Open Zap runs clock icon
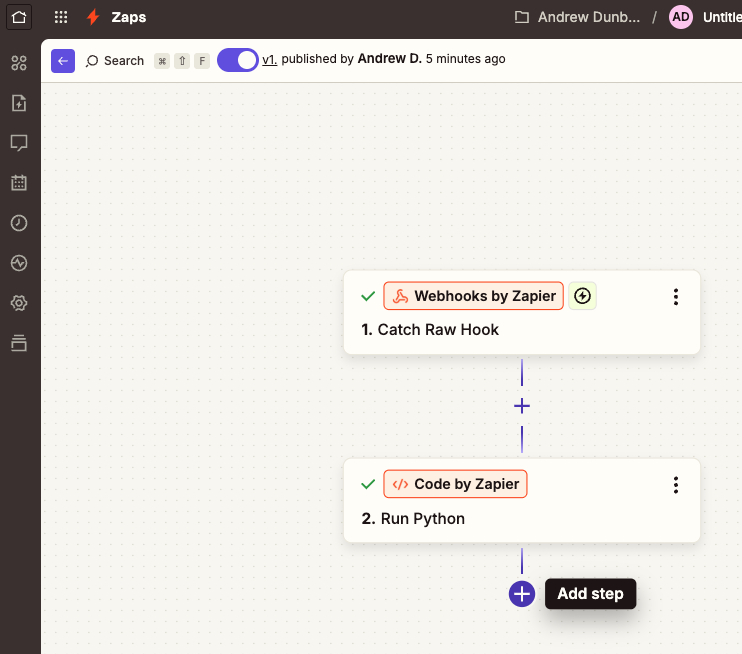Image resolution: width=742 pixels, height=654 pixels. click(x=19, y=223)
